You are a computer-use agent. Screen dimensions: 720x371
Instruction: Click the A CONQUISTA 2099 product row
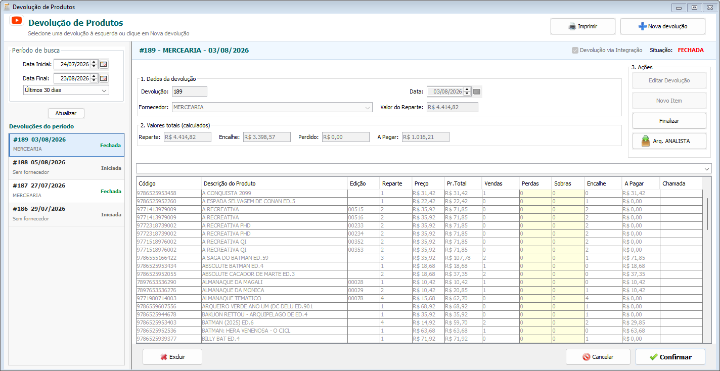[x=419, y=193]
